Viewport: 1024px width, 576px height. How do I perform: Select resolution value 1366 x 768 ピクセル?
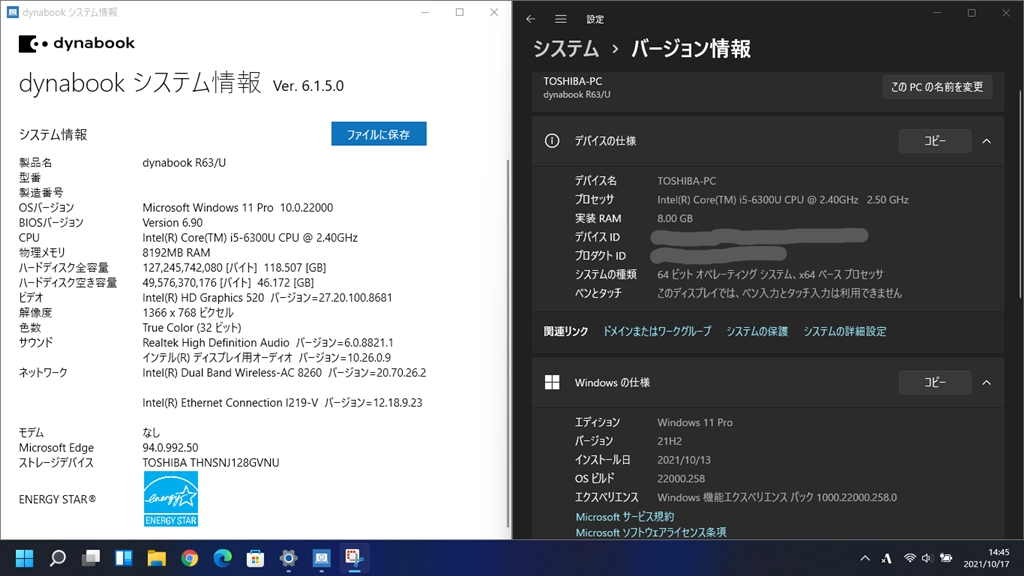(188, 313)
